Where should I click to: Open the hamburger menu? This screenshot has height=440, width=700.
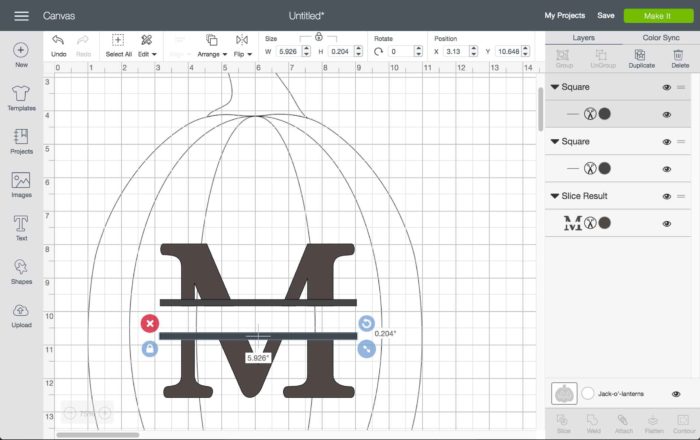[21, 16]
